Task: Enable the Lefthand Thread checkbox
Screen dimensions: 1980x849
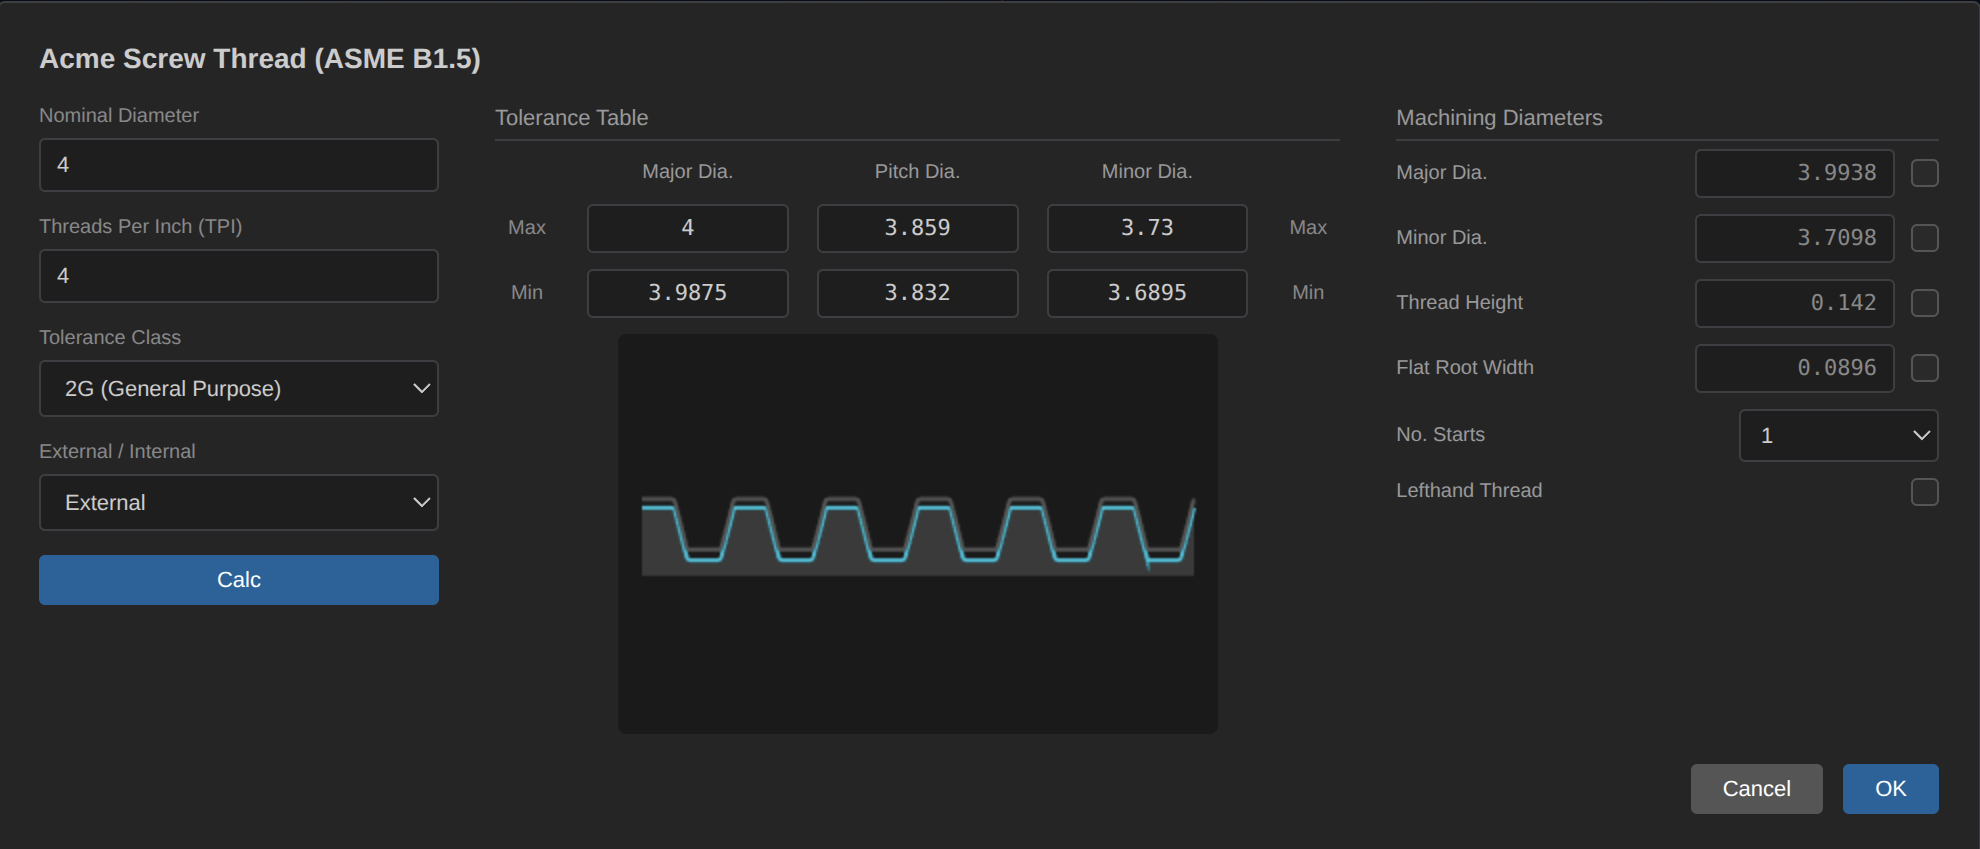Action: pyautogui.click(x=1925, y=492)
